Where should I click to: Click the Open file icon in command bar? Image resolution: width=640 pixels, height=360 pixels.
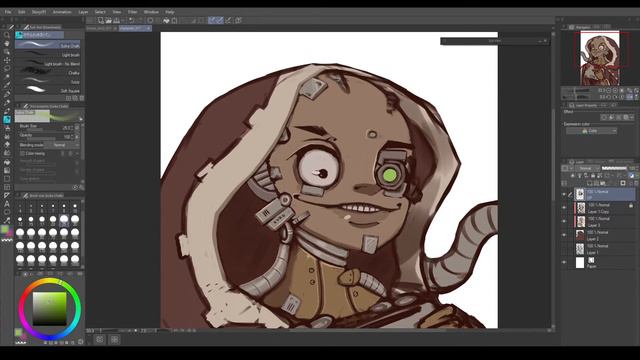click(109, 20)
